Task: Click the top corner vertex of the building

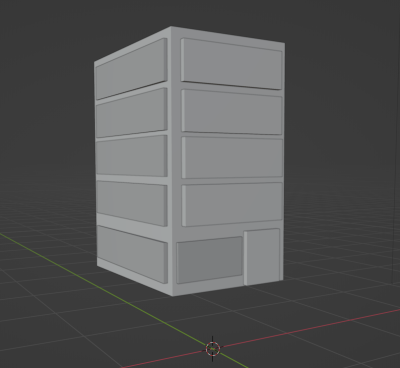Action: pos(171,27)
